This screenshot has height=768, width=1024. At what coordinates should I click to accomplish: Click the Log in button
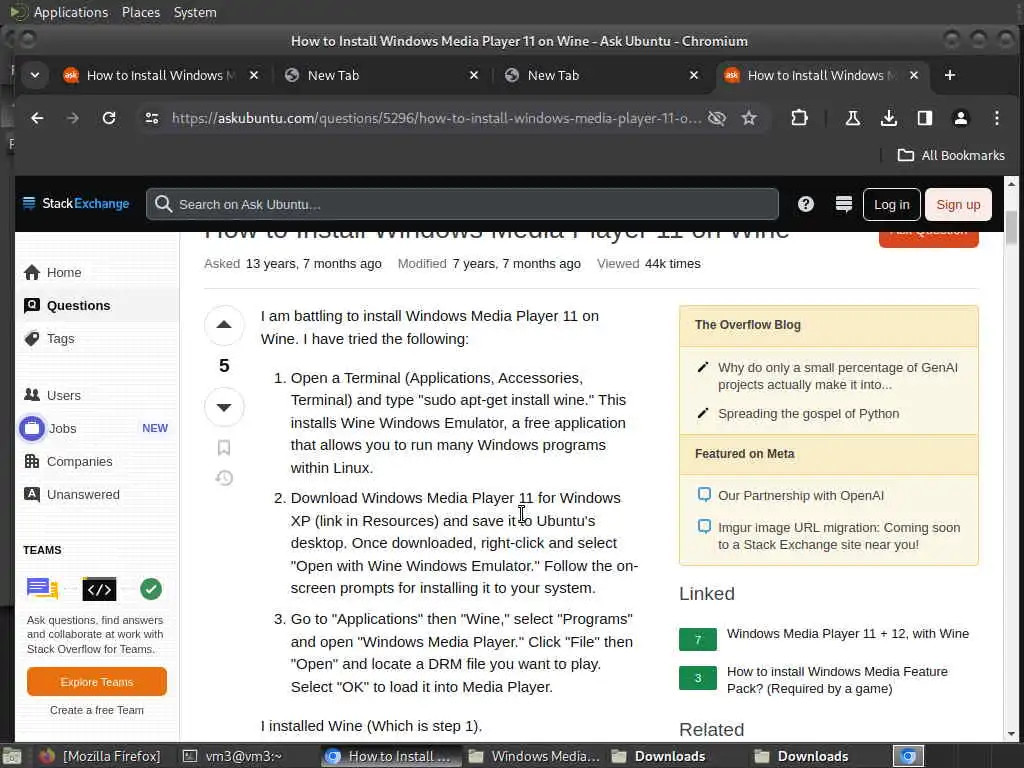[891, 204]
